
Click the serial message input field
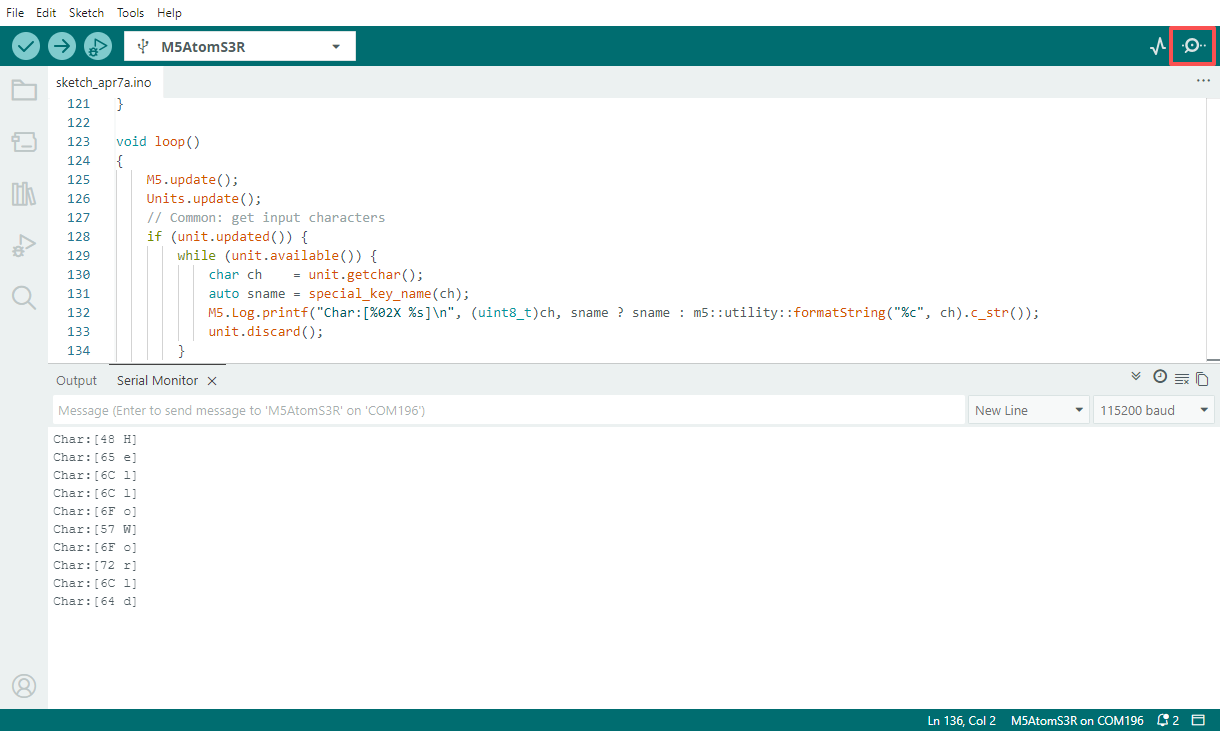click(508, 410)
